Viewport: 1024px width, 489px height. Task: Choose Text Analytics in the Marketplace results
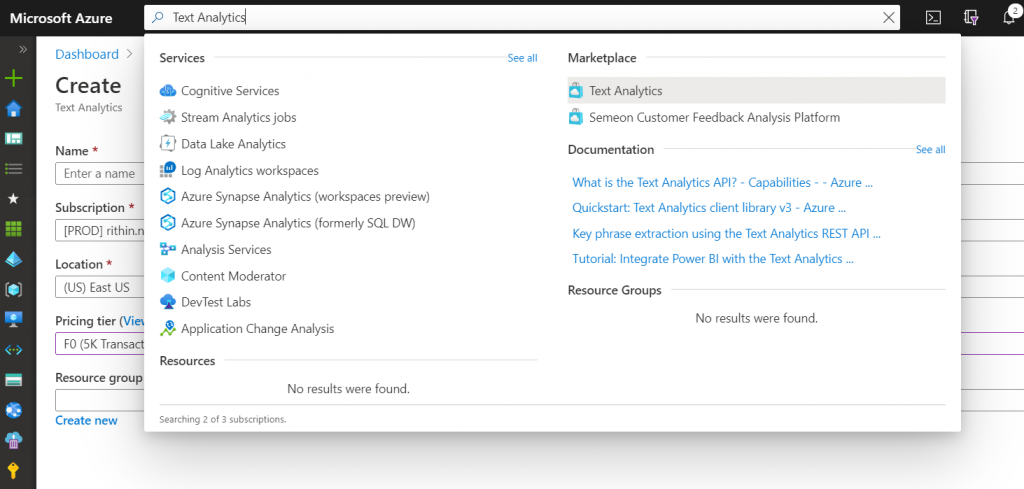pos(625,91)
